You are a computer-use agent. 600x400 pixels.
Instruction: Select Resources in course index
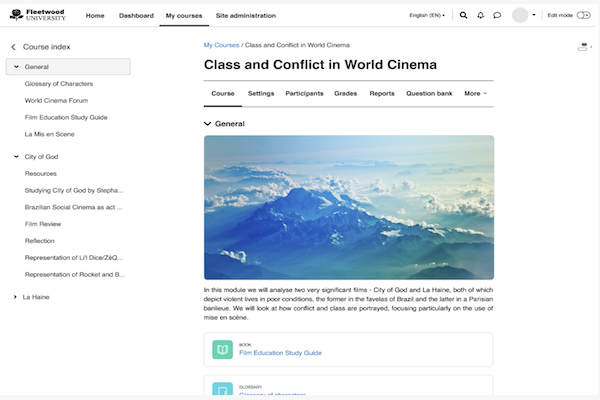[x=41, y=174]
